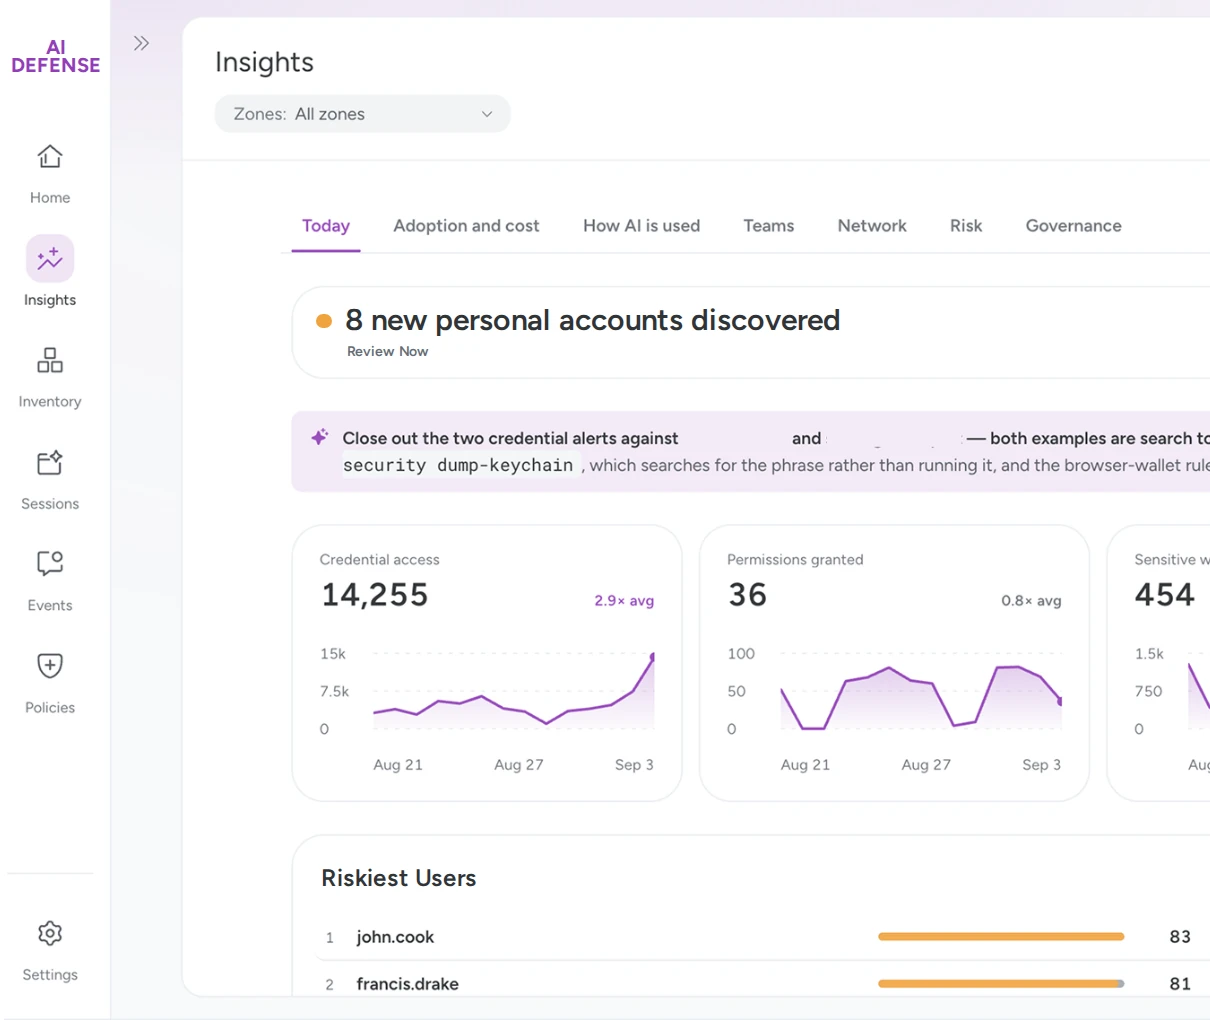Click the Home label in sidebar

50,198
